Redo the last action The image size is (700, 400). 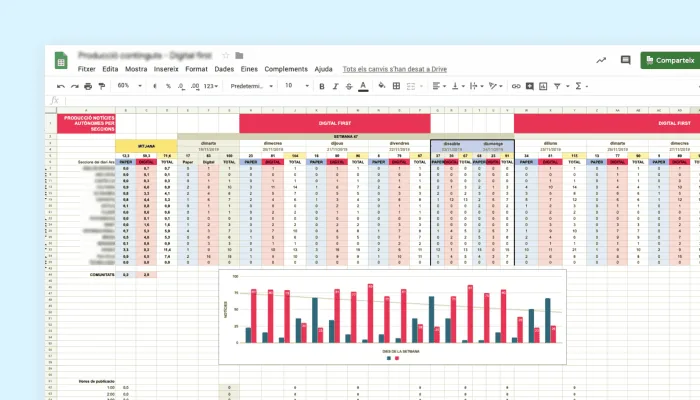tap(75, 86)
